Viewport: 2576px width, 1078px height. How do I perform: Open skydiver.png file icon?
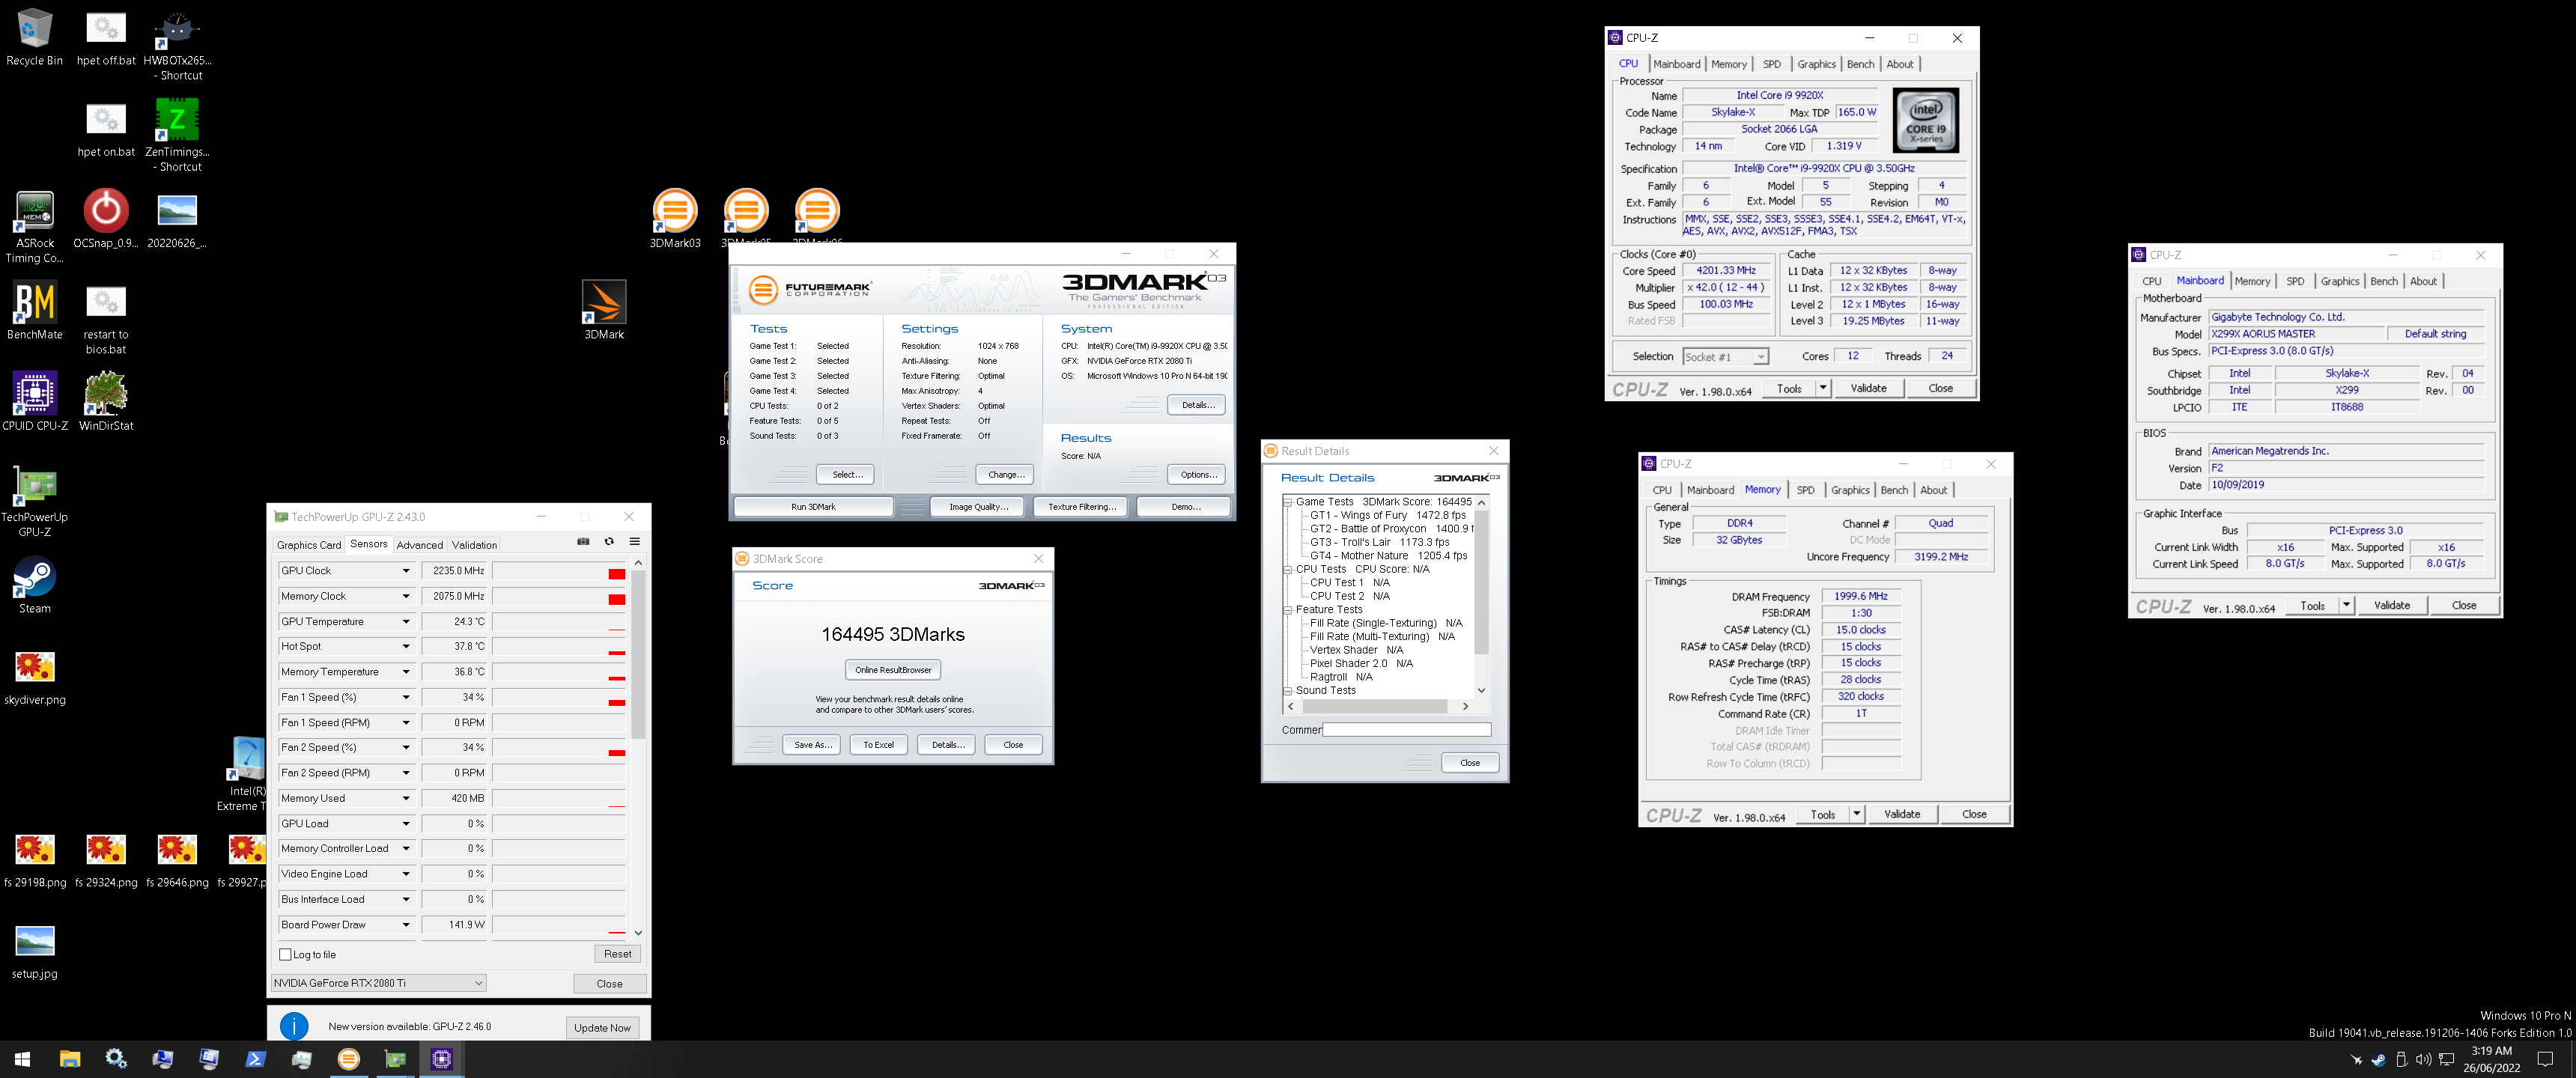34,676
